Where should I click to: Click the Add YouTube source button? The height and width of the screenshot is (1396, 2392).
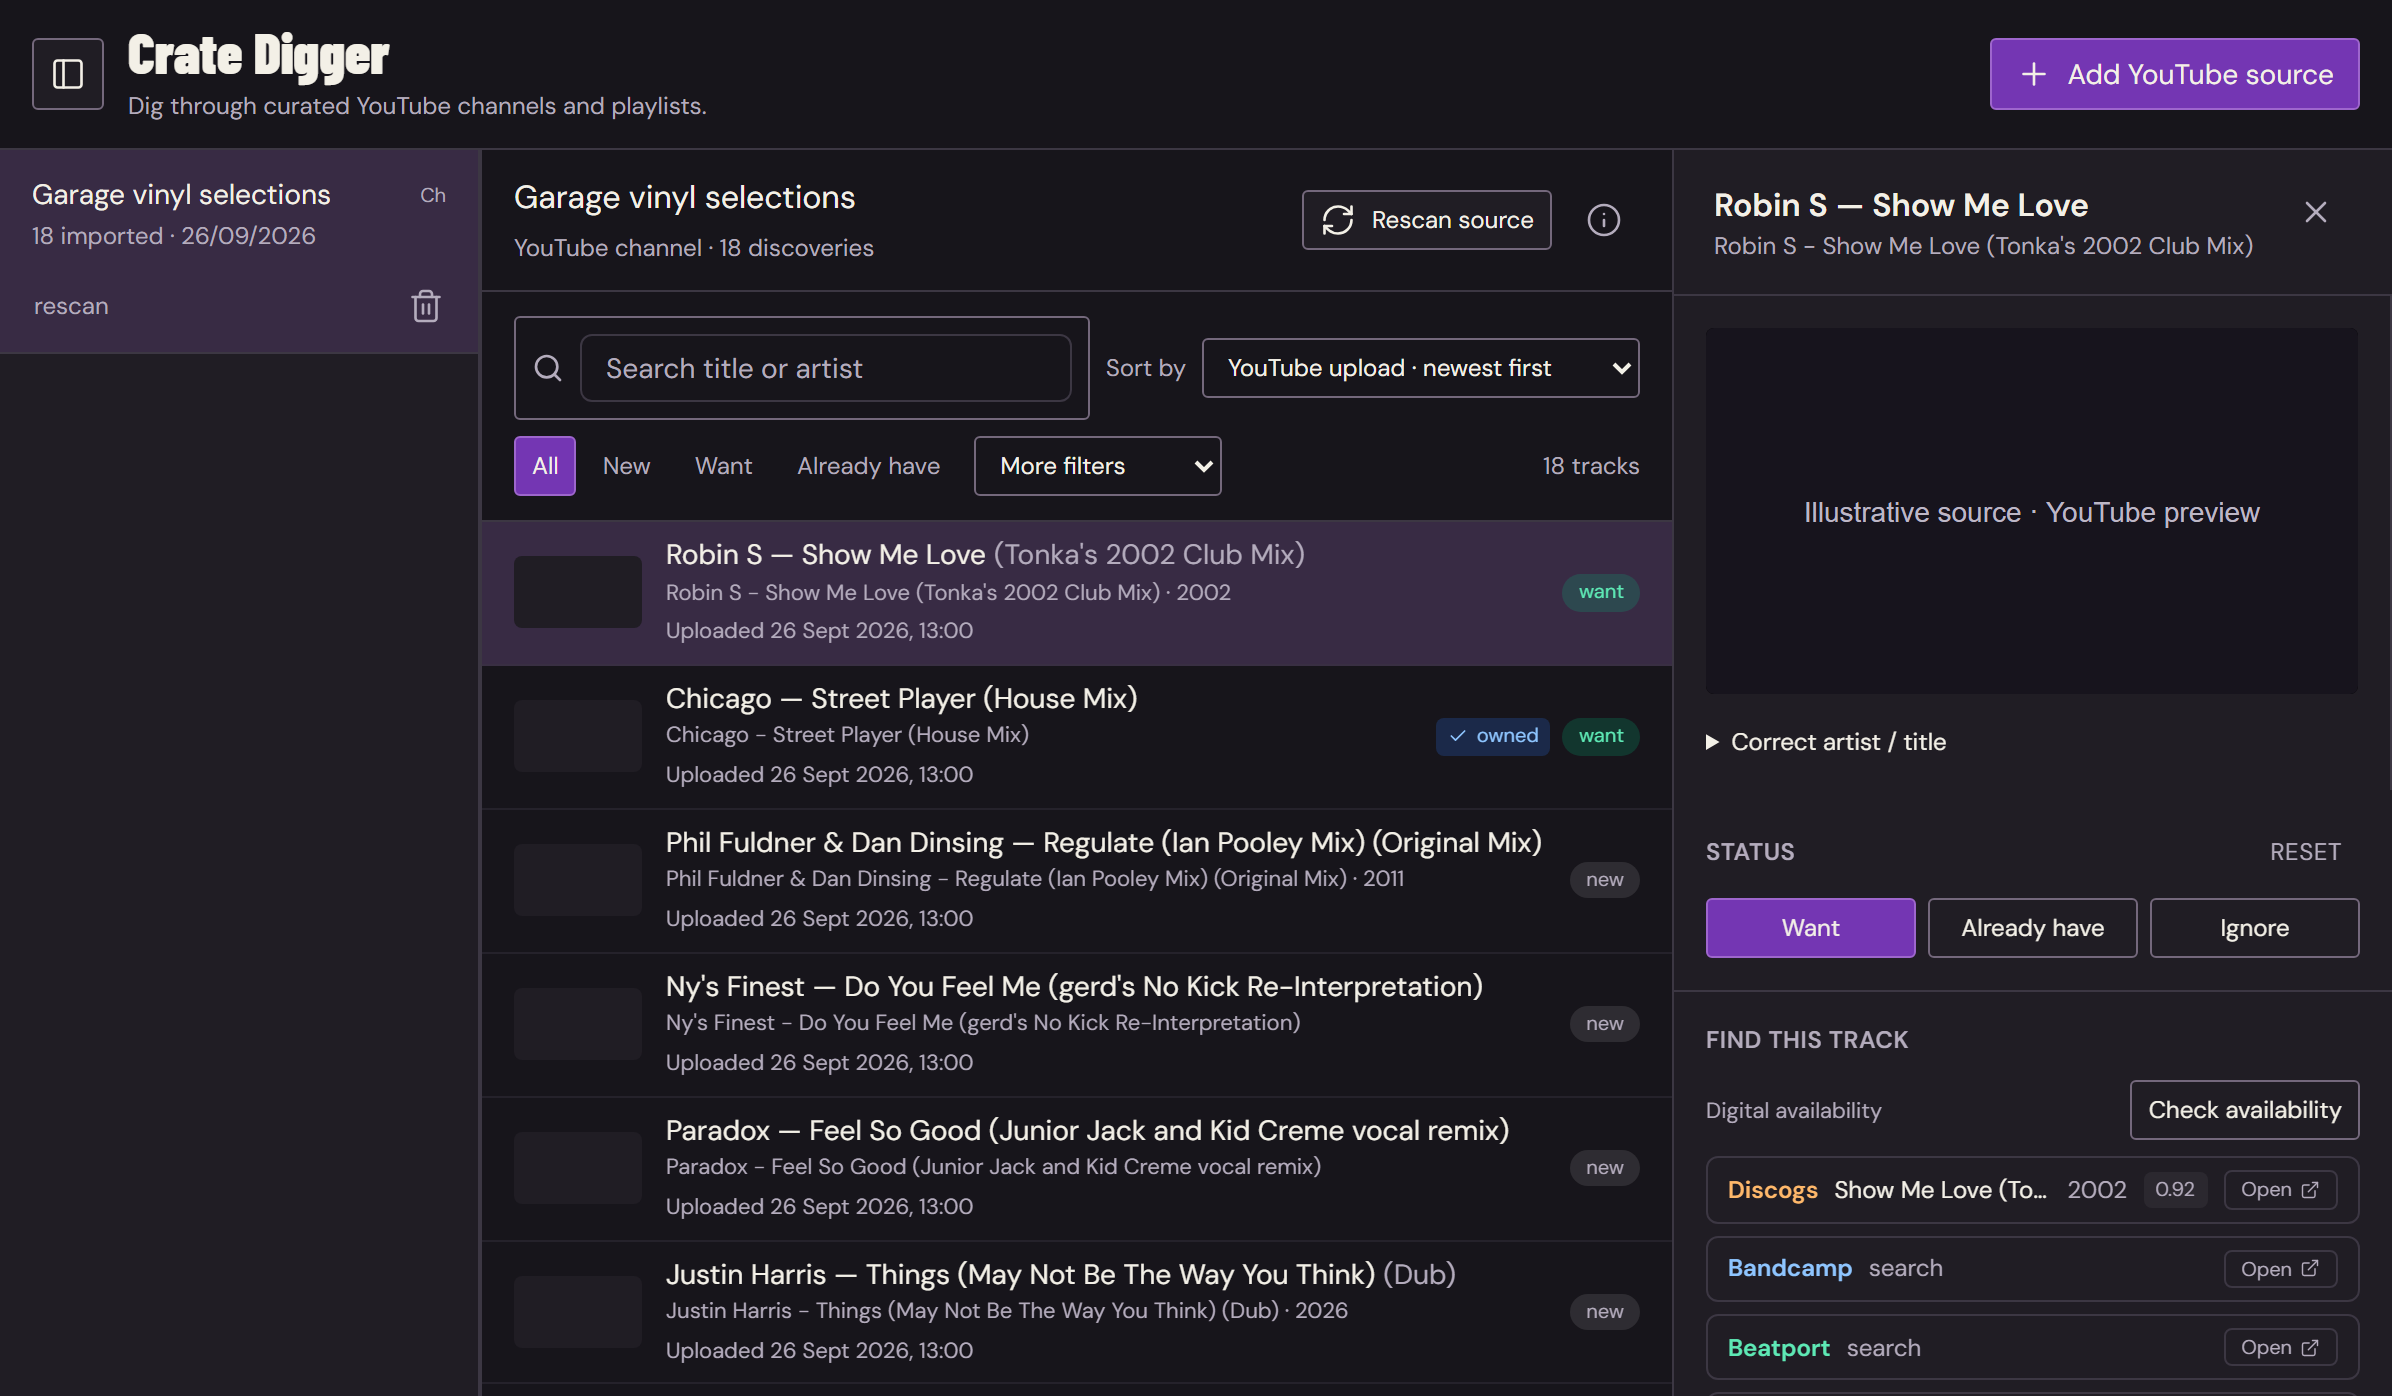(2174, 74)
